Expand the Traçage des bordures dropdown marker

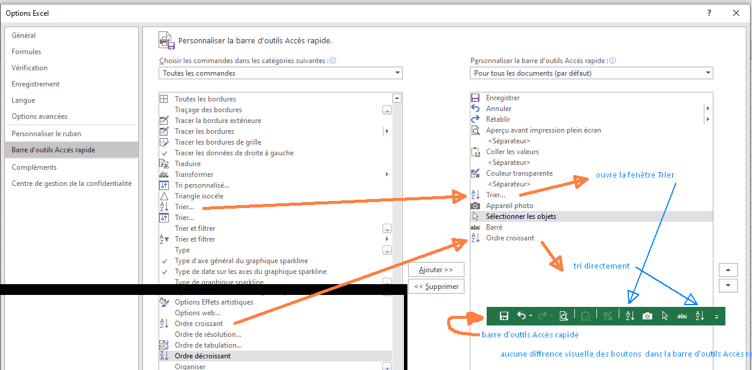point(387,111)
